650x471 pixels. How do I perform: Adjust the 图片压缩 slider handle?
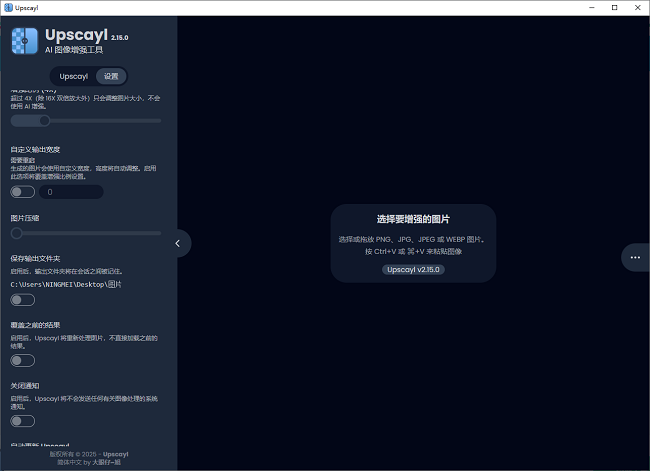(17, 233)
